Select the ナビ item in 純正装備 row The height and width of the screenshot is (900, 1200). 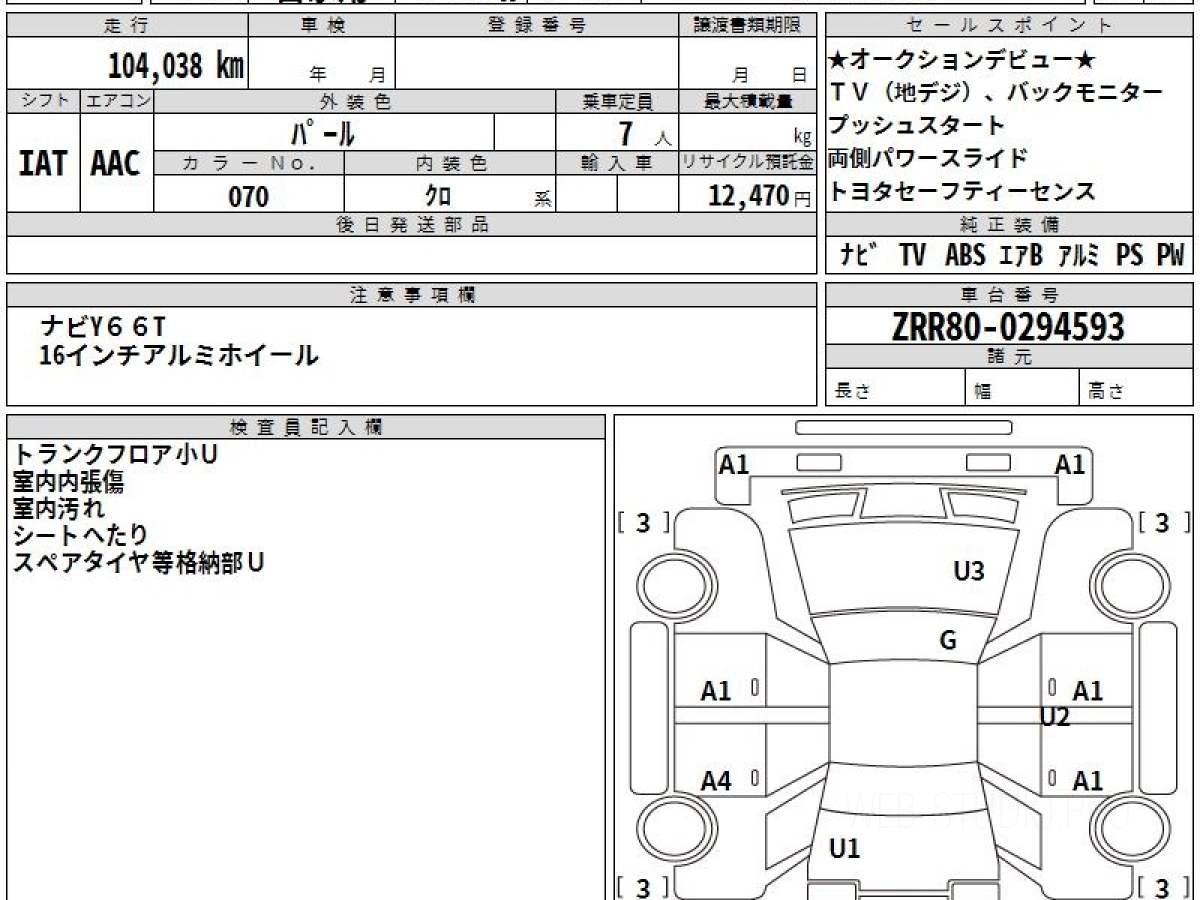860,255
